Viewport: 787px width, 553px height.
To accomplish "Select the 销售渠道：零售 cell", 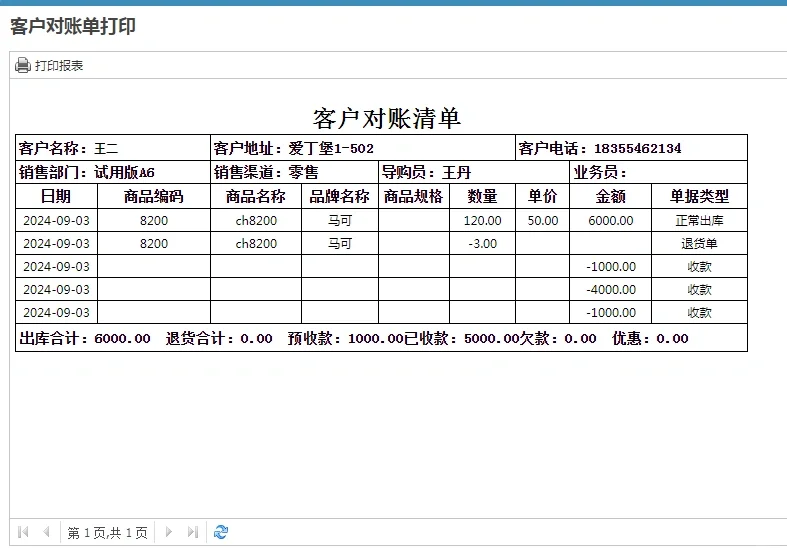I will coord(294,172).
